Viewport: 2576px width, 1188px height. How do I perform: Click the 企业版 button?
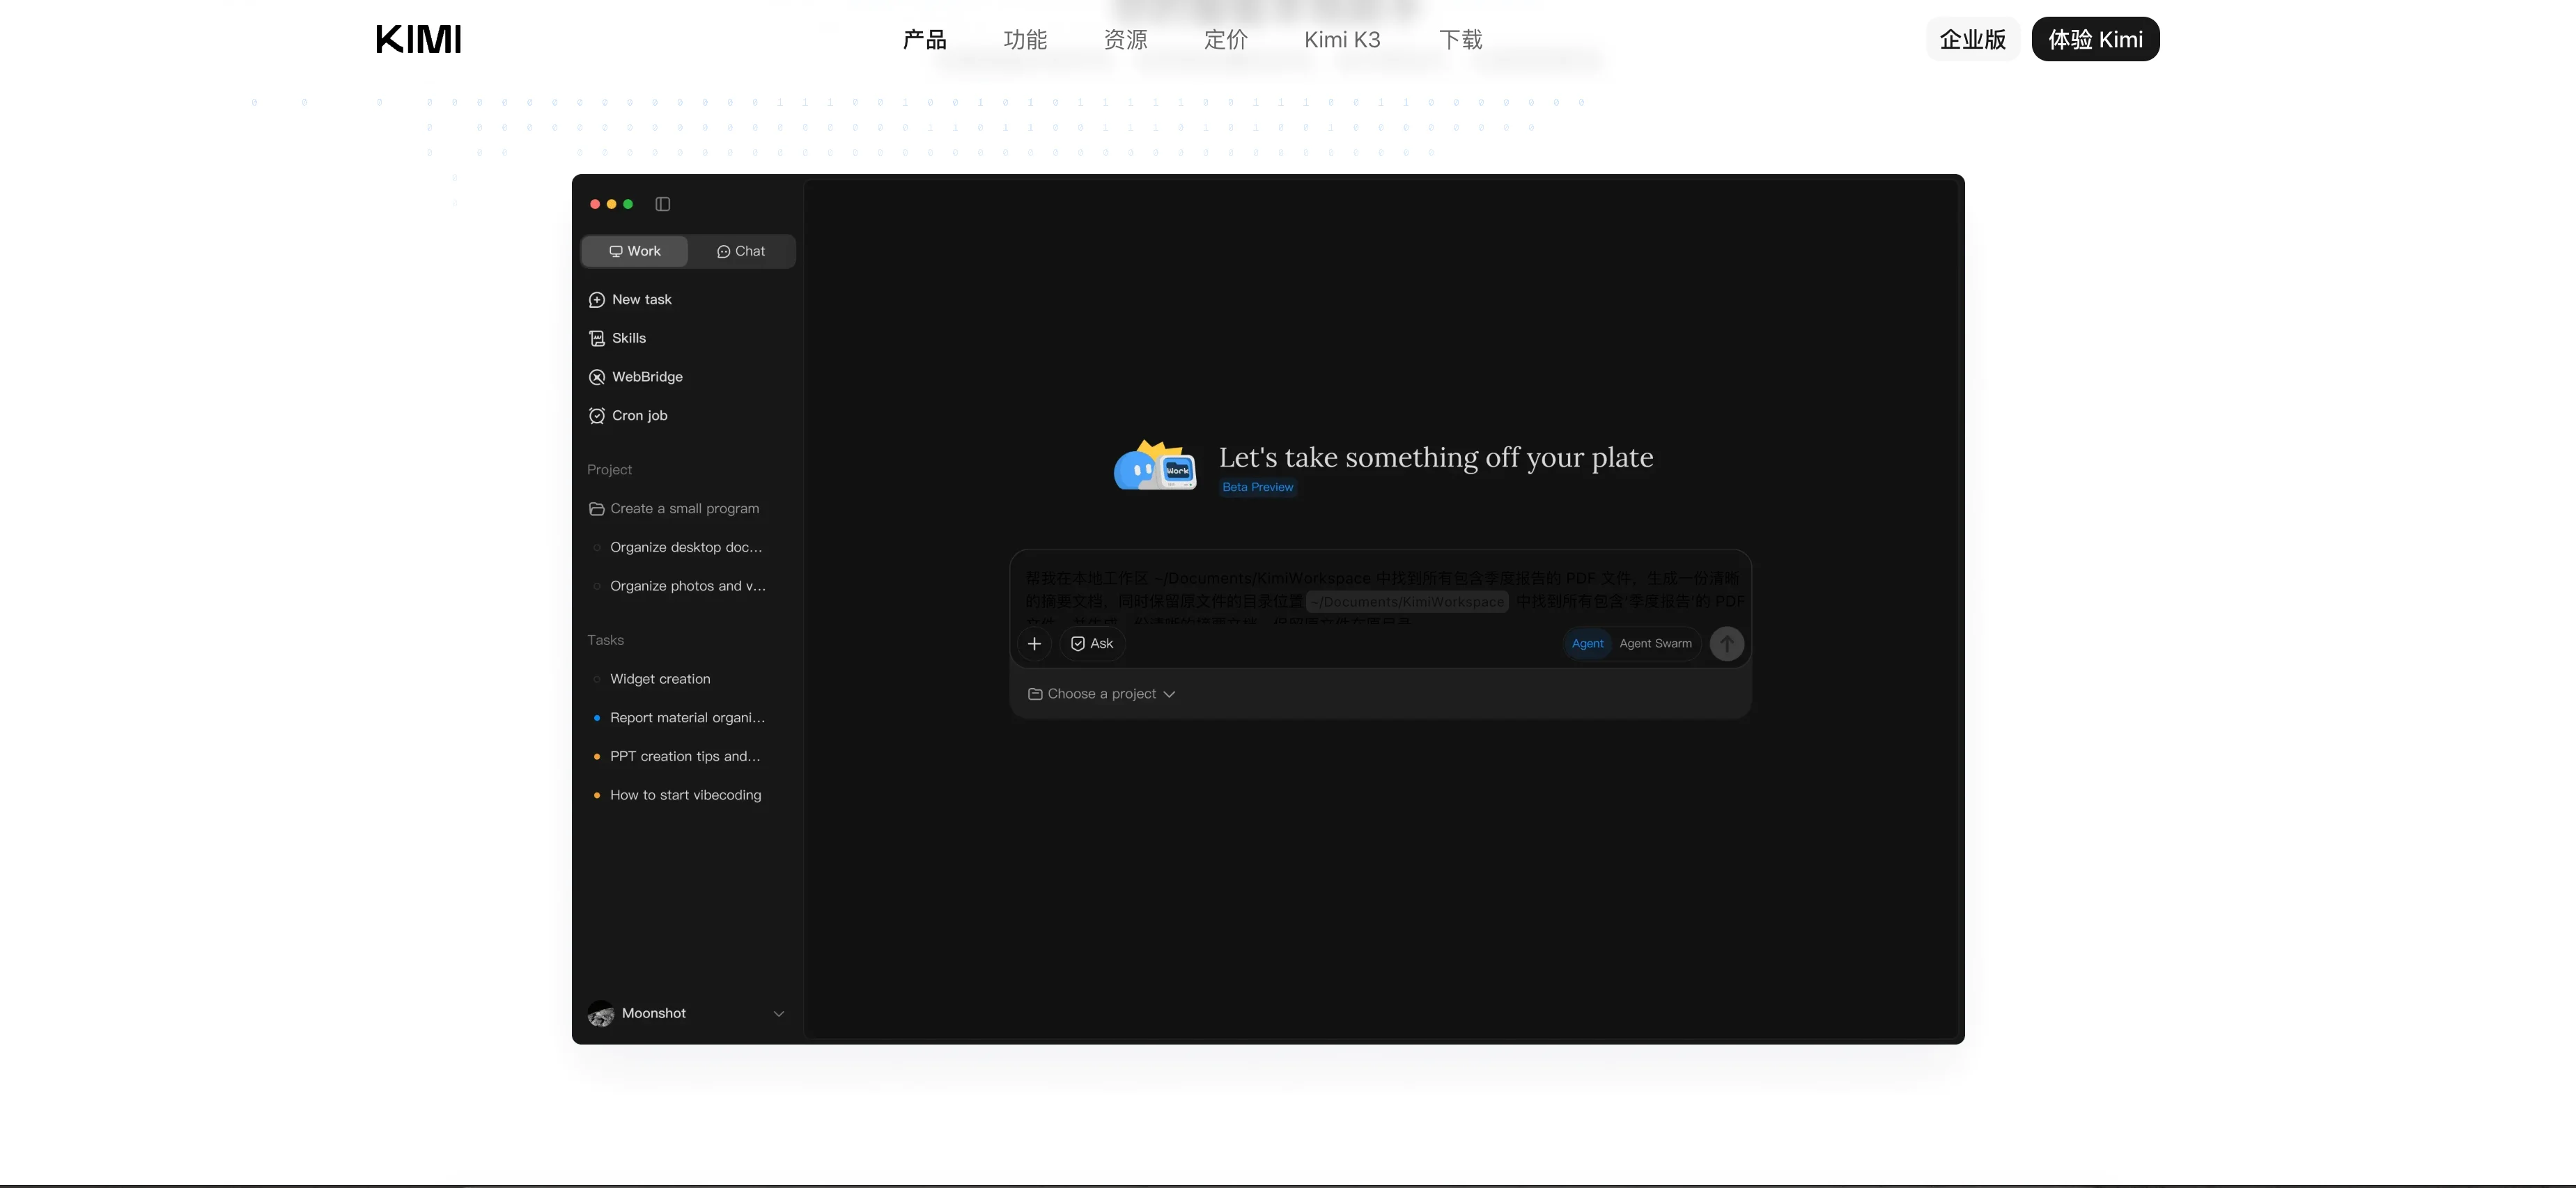click(x=1972, y=39)
